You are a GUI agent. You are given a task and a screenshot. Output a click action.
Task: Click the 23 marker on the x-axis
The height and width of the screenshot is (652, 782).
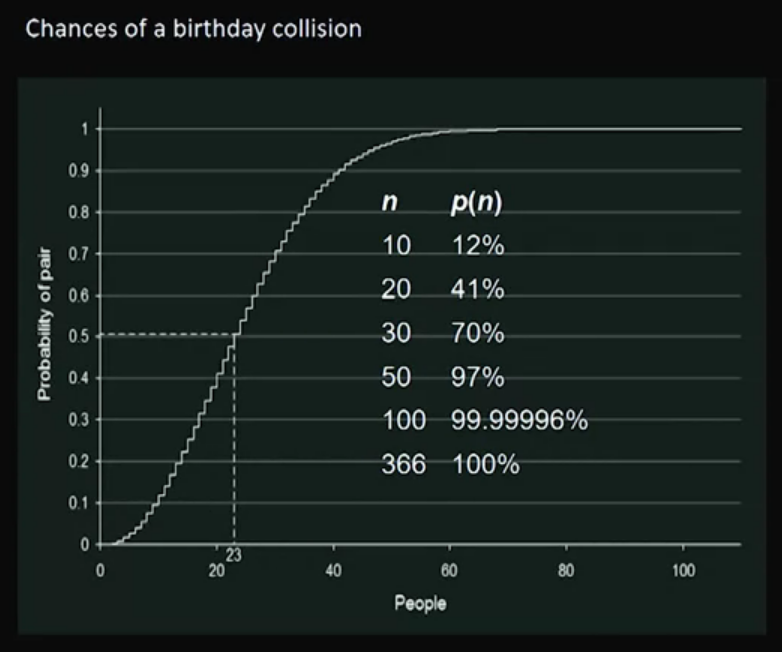(233, 556)
